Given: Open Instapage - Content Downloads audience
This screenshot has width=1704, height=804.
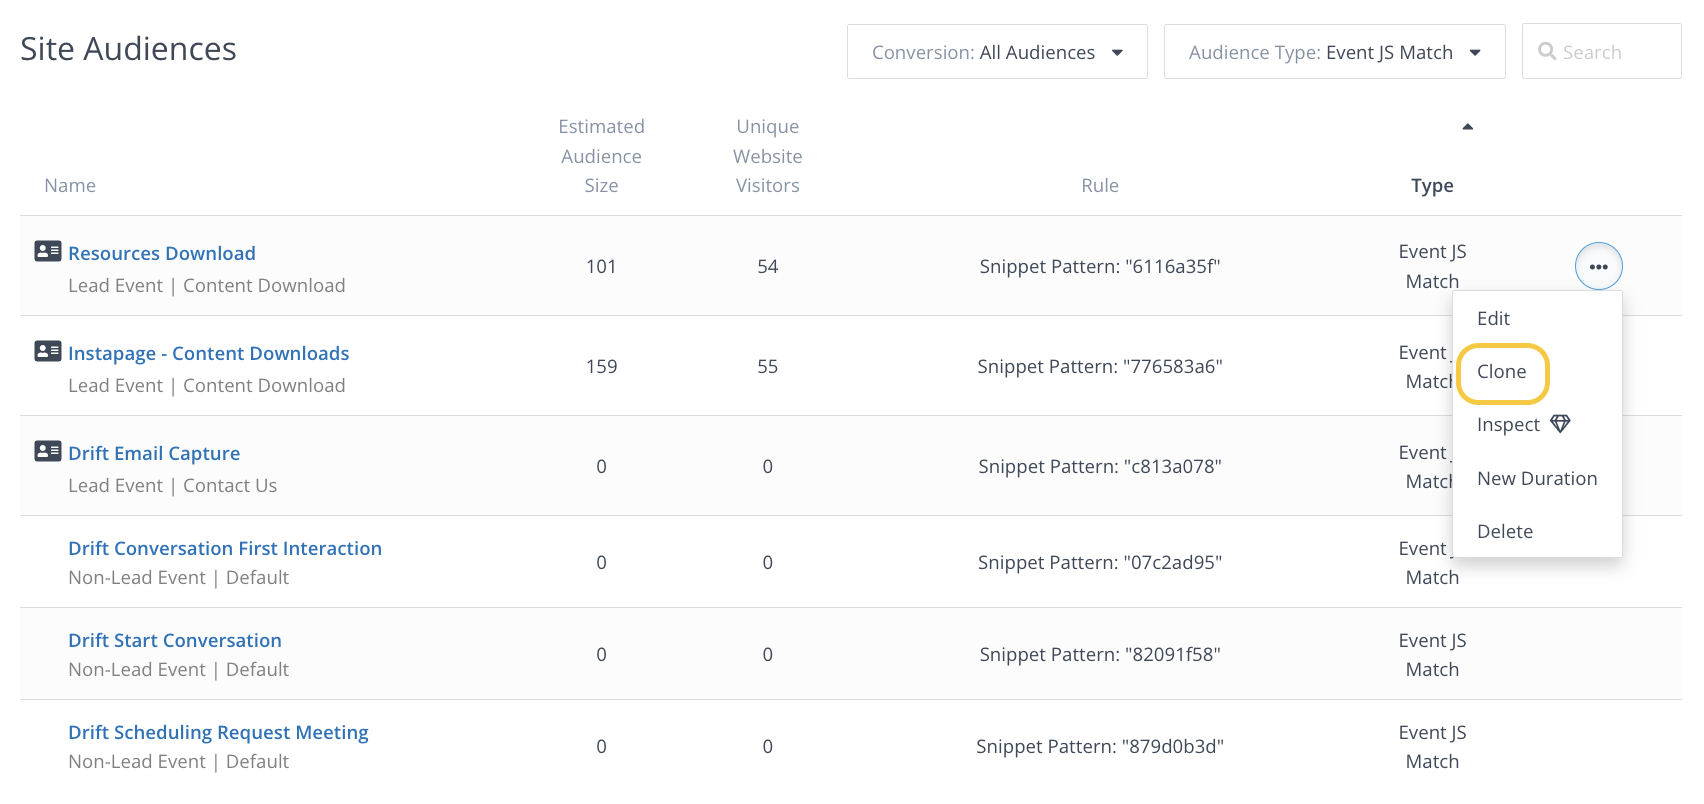Looking at the screenshot, I should [208, 353].
